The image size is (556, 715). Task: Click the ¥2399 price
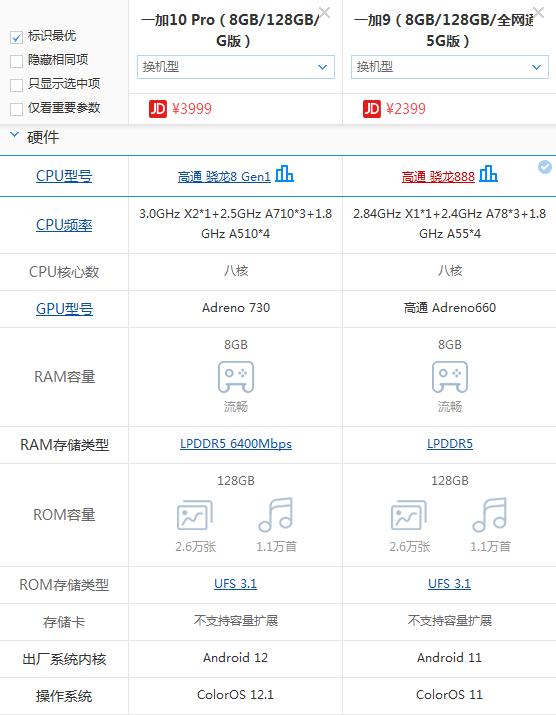[x=405, y=109]
